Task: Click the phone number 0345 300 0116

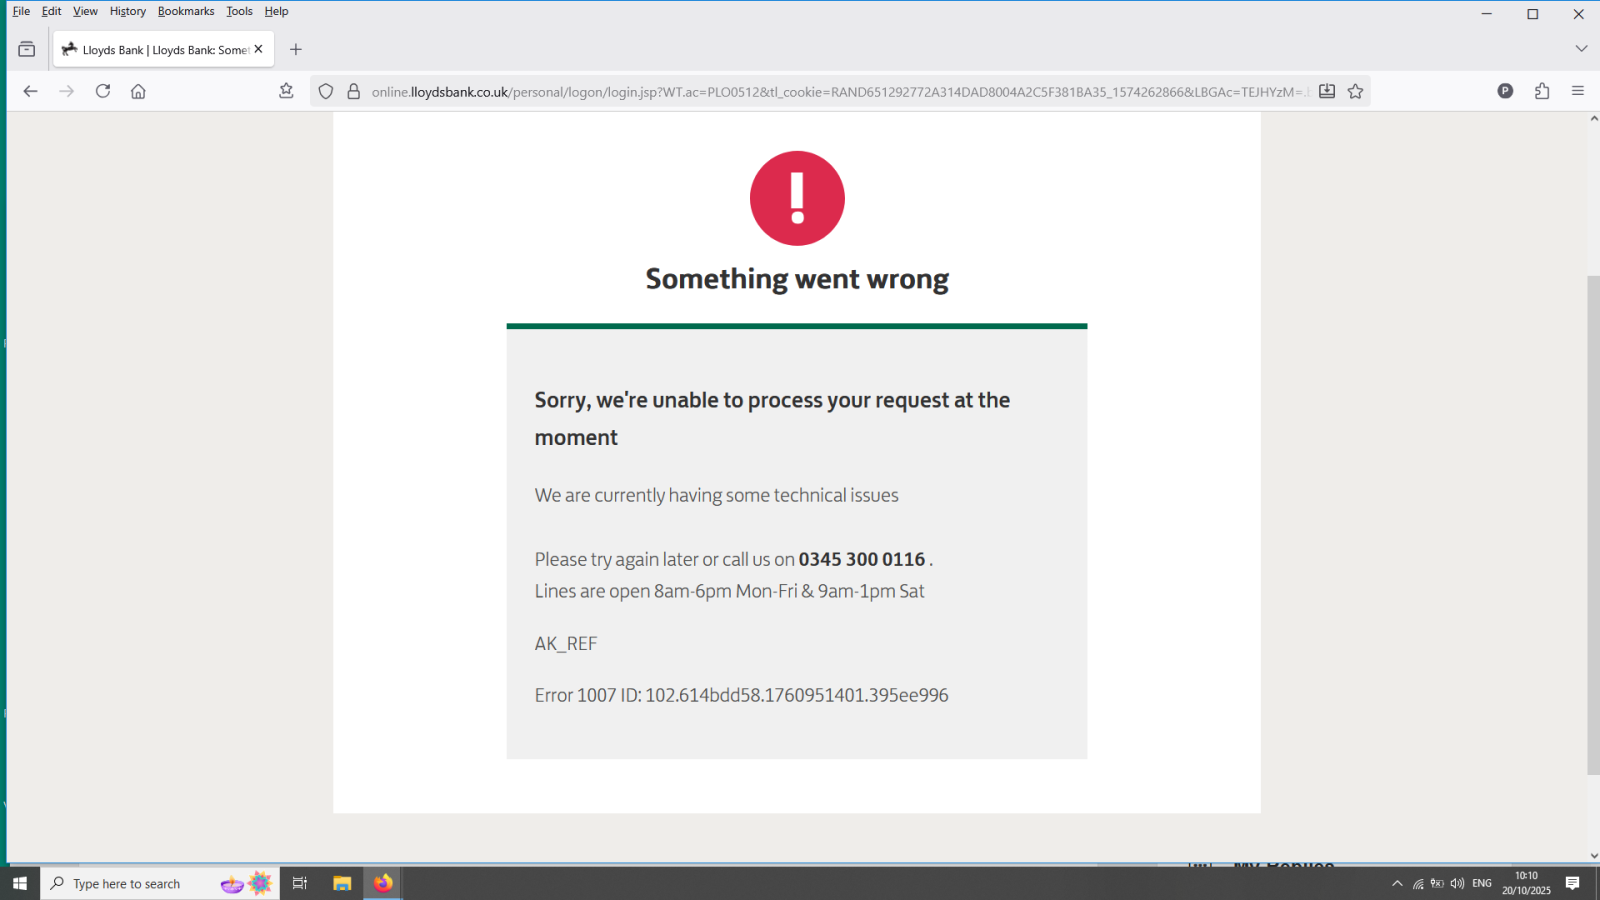Action: pyautogui.click(x=861, y=559)
